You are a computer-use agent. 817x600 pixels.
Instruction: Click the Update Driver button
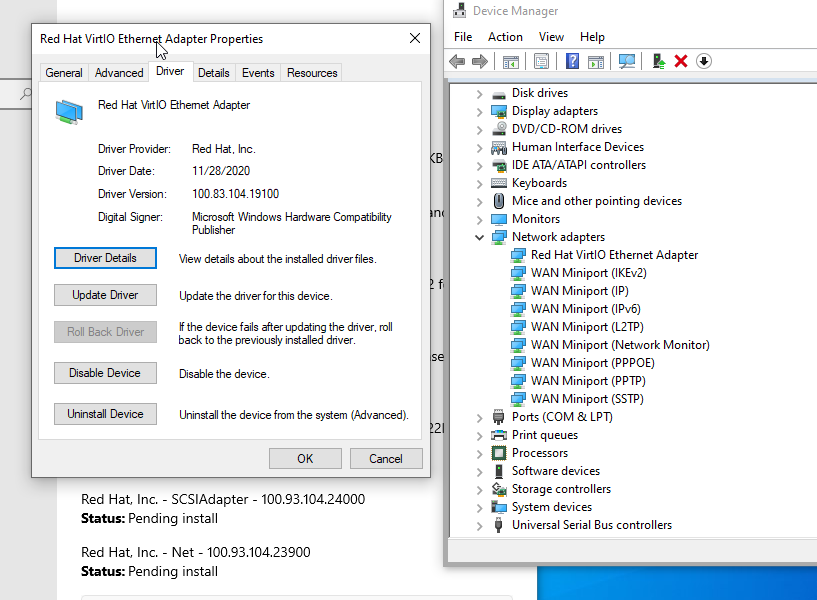click(x=105, y=295)
